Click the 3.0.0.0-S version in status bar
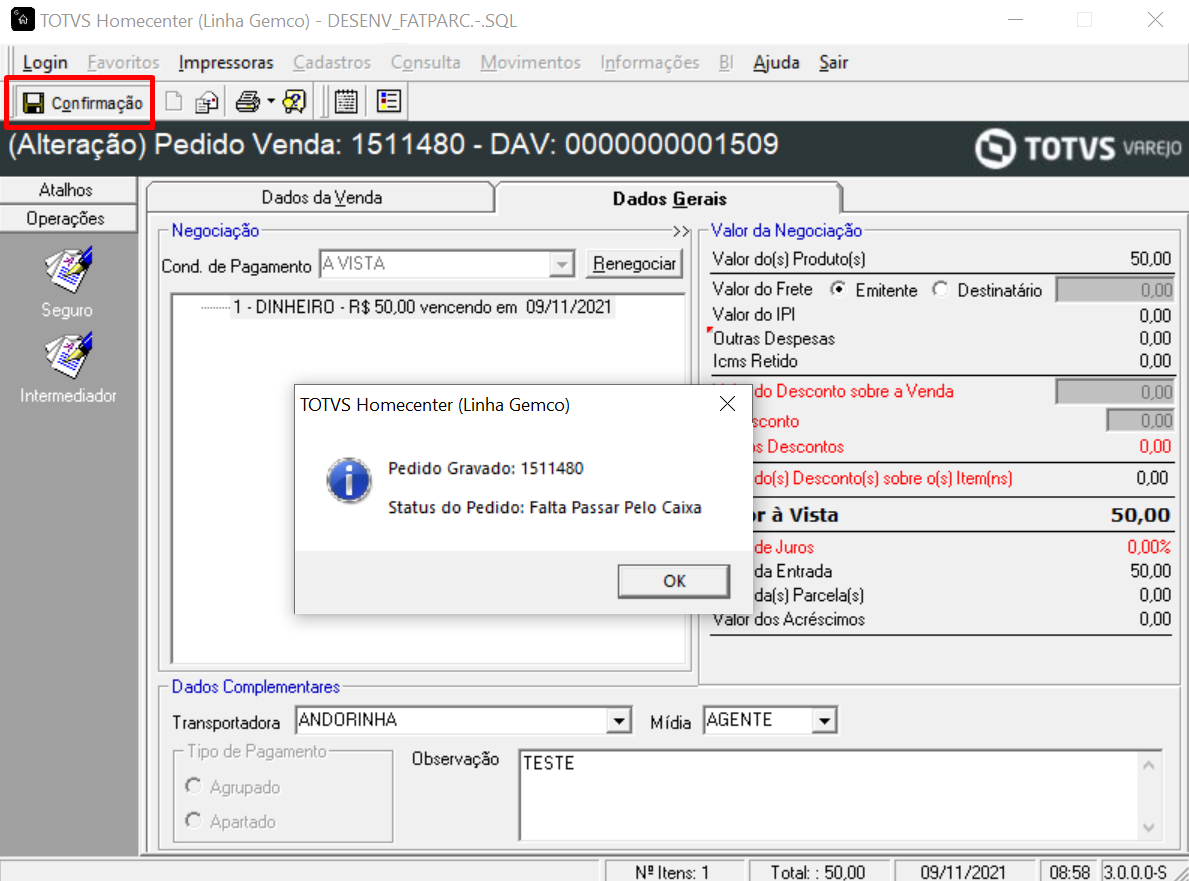 pos(1134,872)
